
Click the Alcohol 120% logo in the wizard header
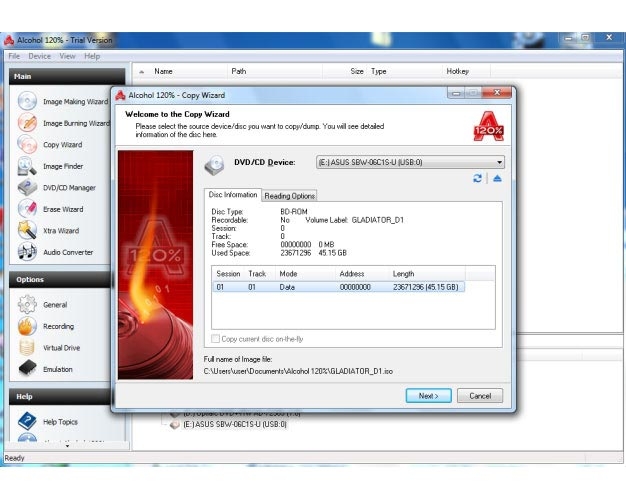point(489,126)
